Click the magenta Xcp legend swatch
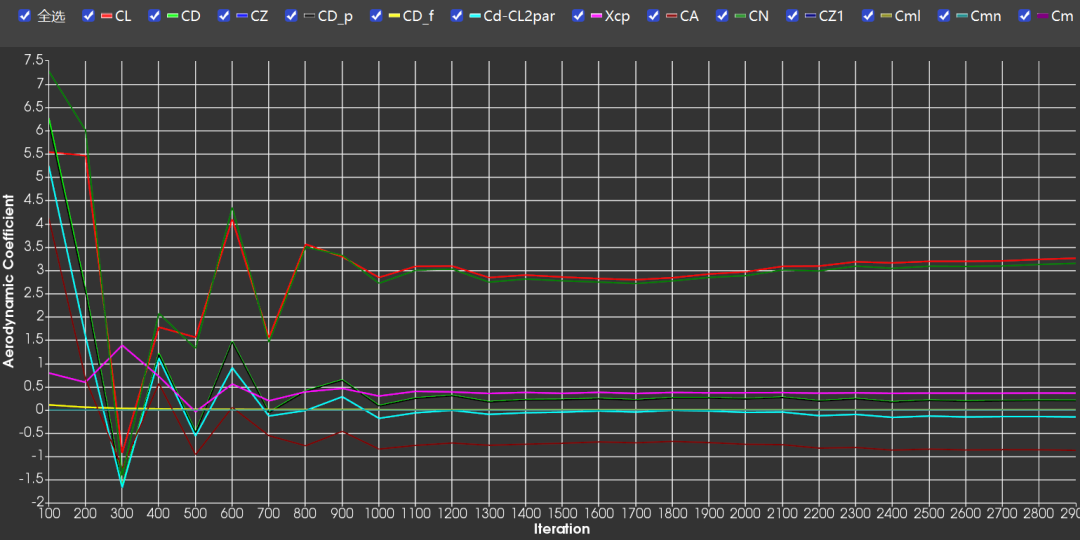The height and width of the screenshot is (540, 1080). point(597,16)
